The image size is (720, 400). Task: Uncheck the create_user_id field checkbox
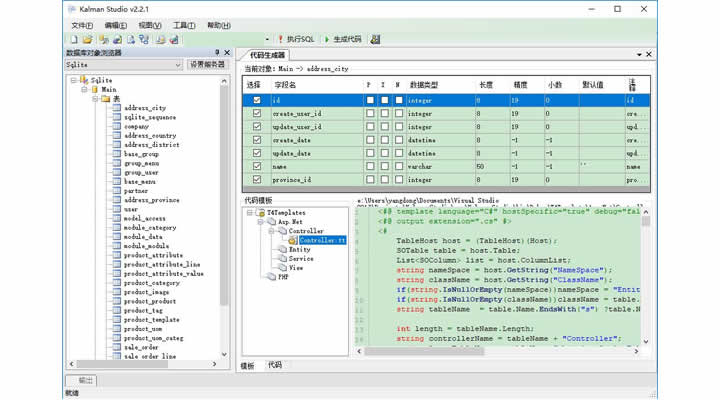(x=257, y=114)
